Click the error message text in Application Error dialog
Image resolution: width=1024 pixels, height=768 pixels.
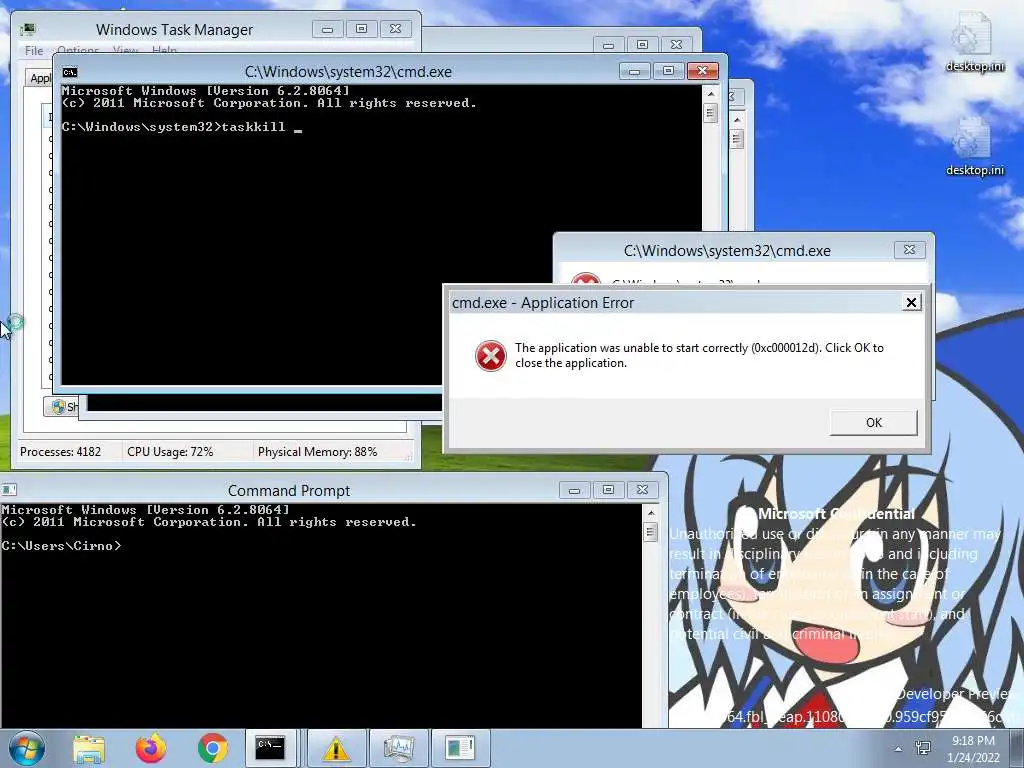[x=699, y=355]
